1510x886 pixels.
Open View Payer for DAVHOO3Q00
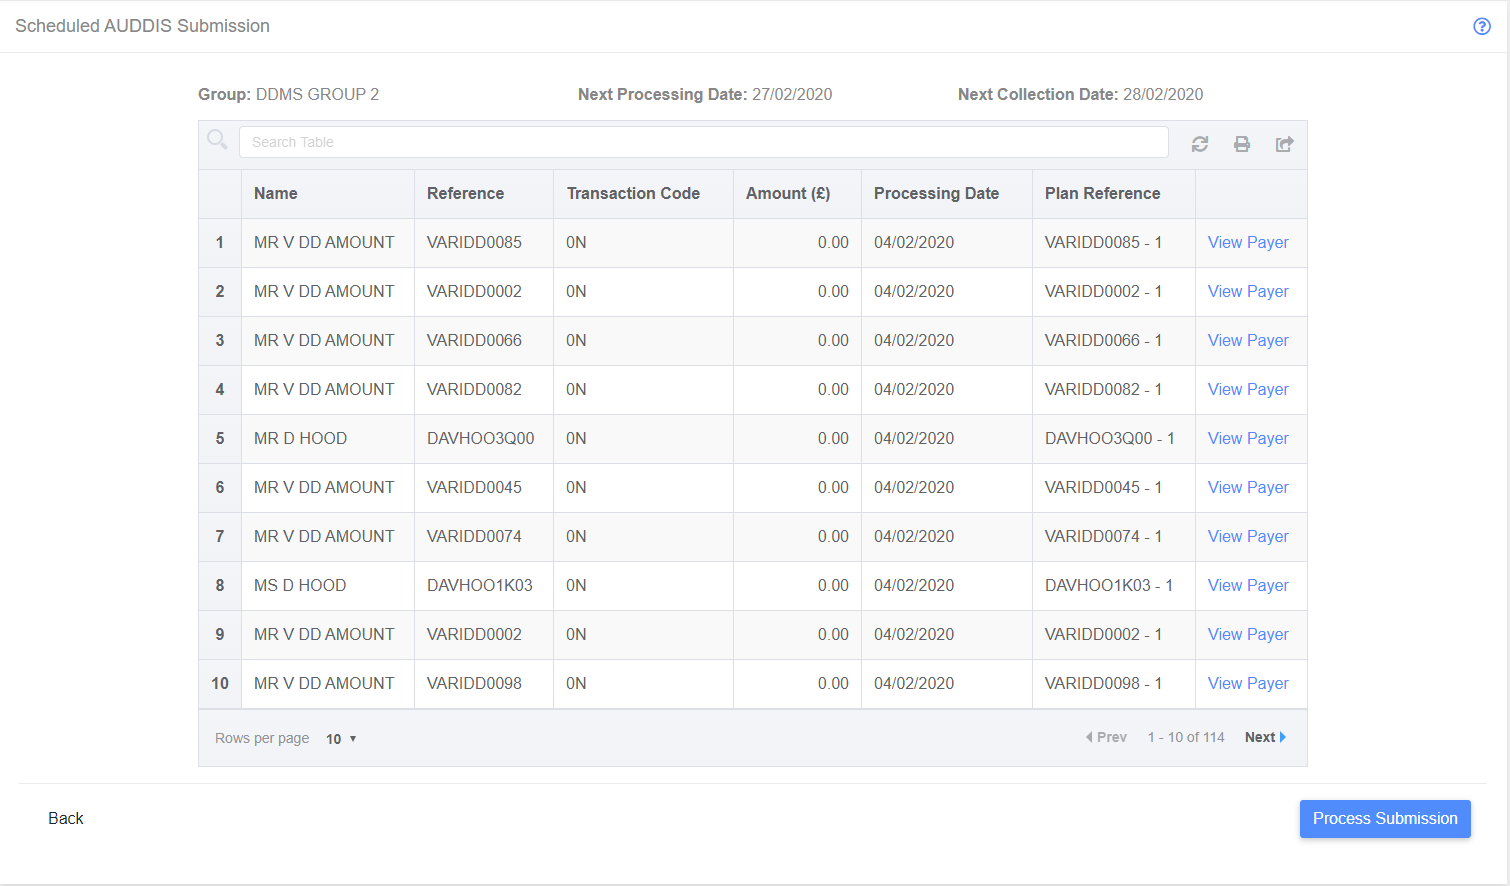pyautogui.click(x=1248, y=439)
